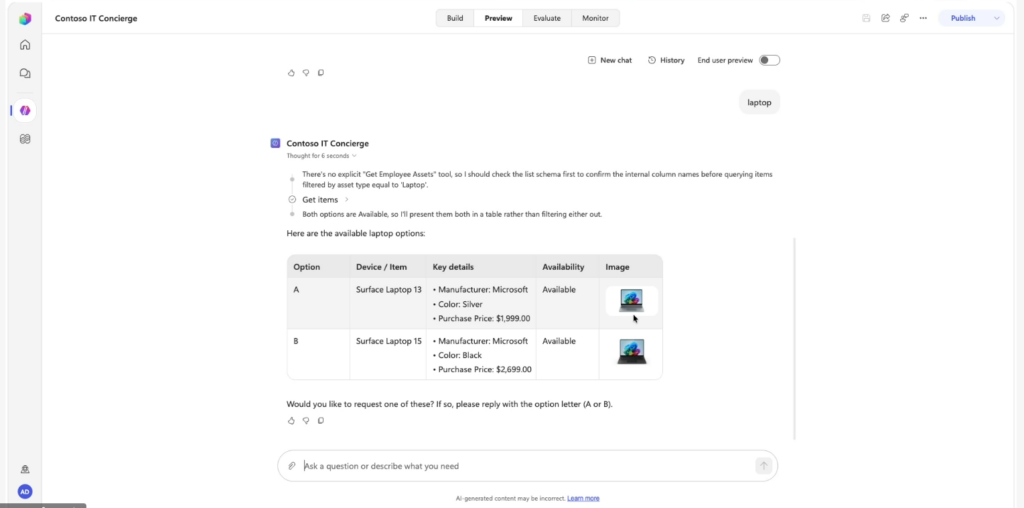
Task: Switch to the Evaluate tab
Action: 547,18
